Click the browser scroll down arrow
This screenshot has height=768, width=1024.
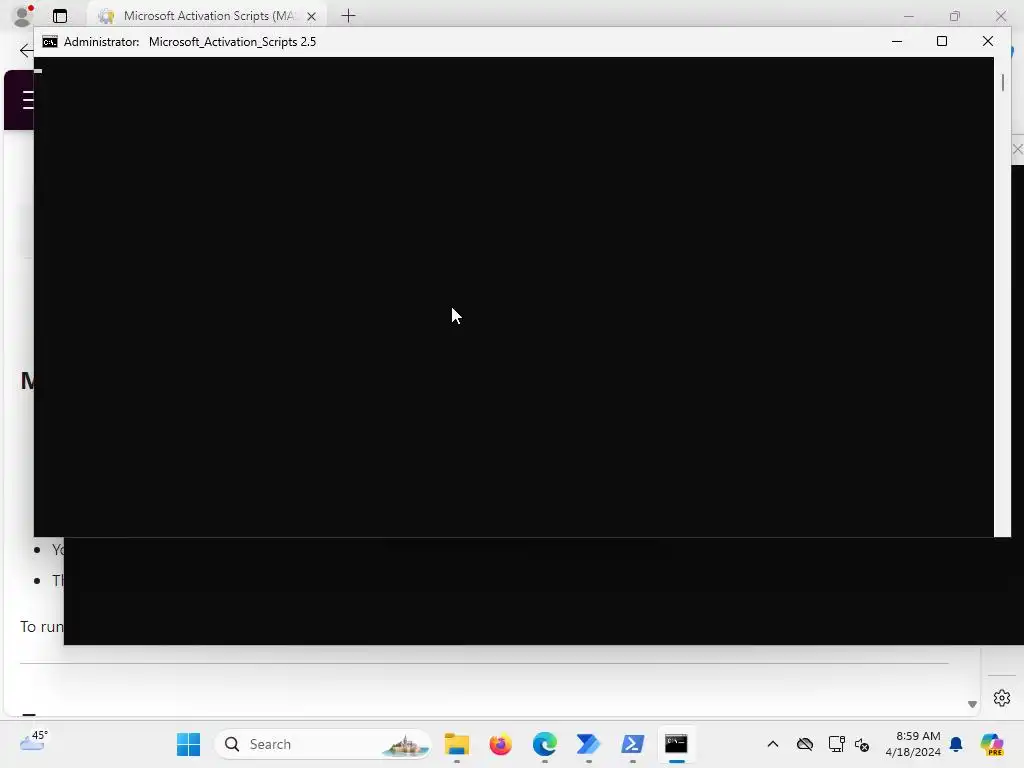pyautogui.click(x=972, y=704)
